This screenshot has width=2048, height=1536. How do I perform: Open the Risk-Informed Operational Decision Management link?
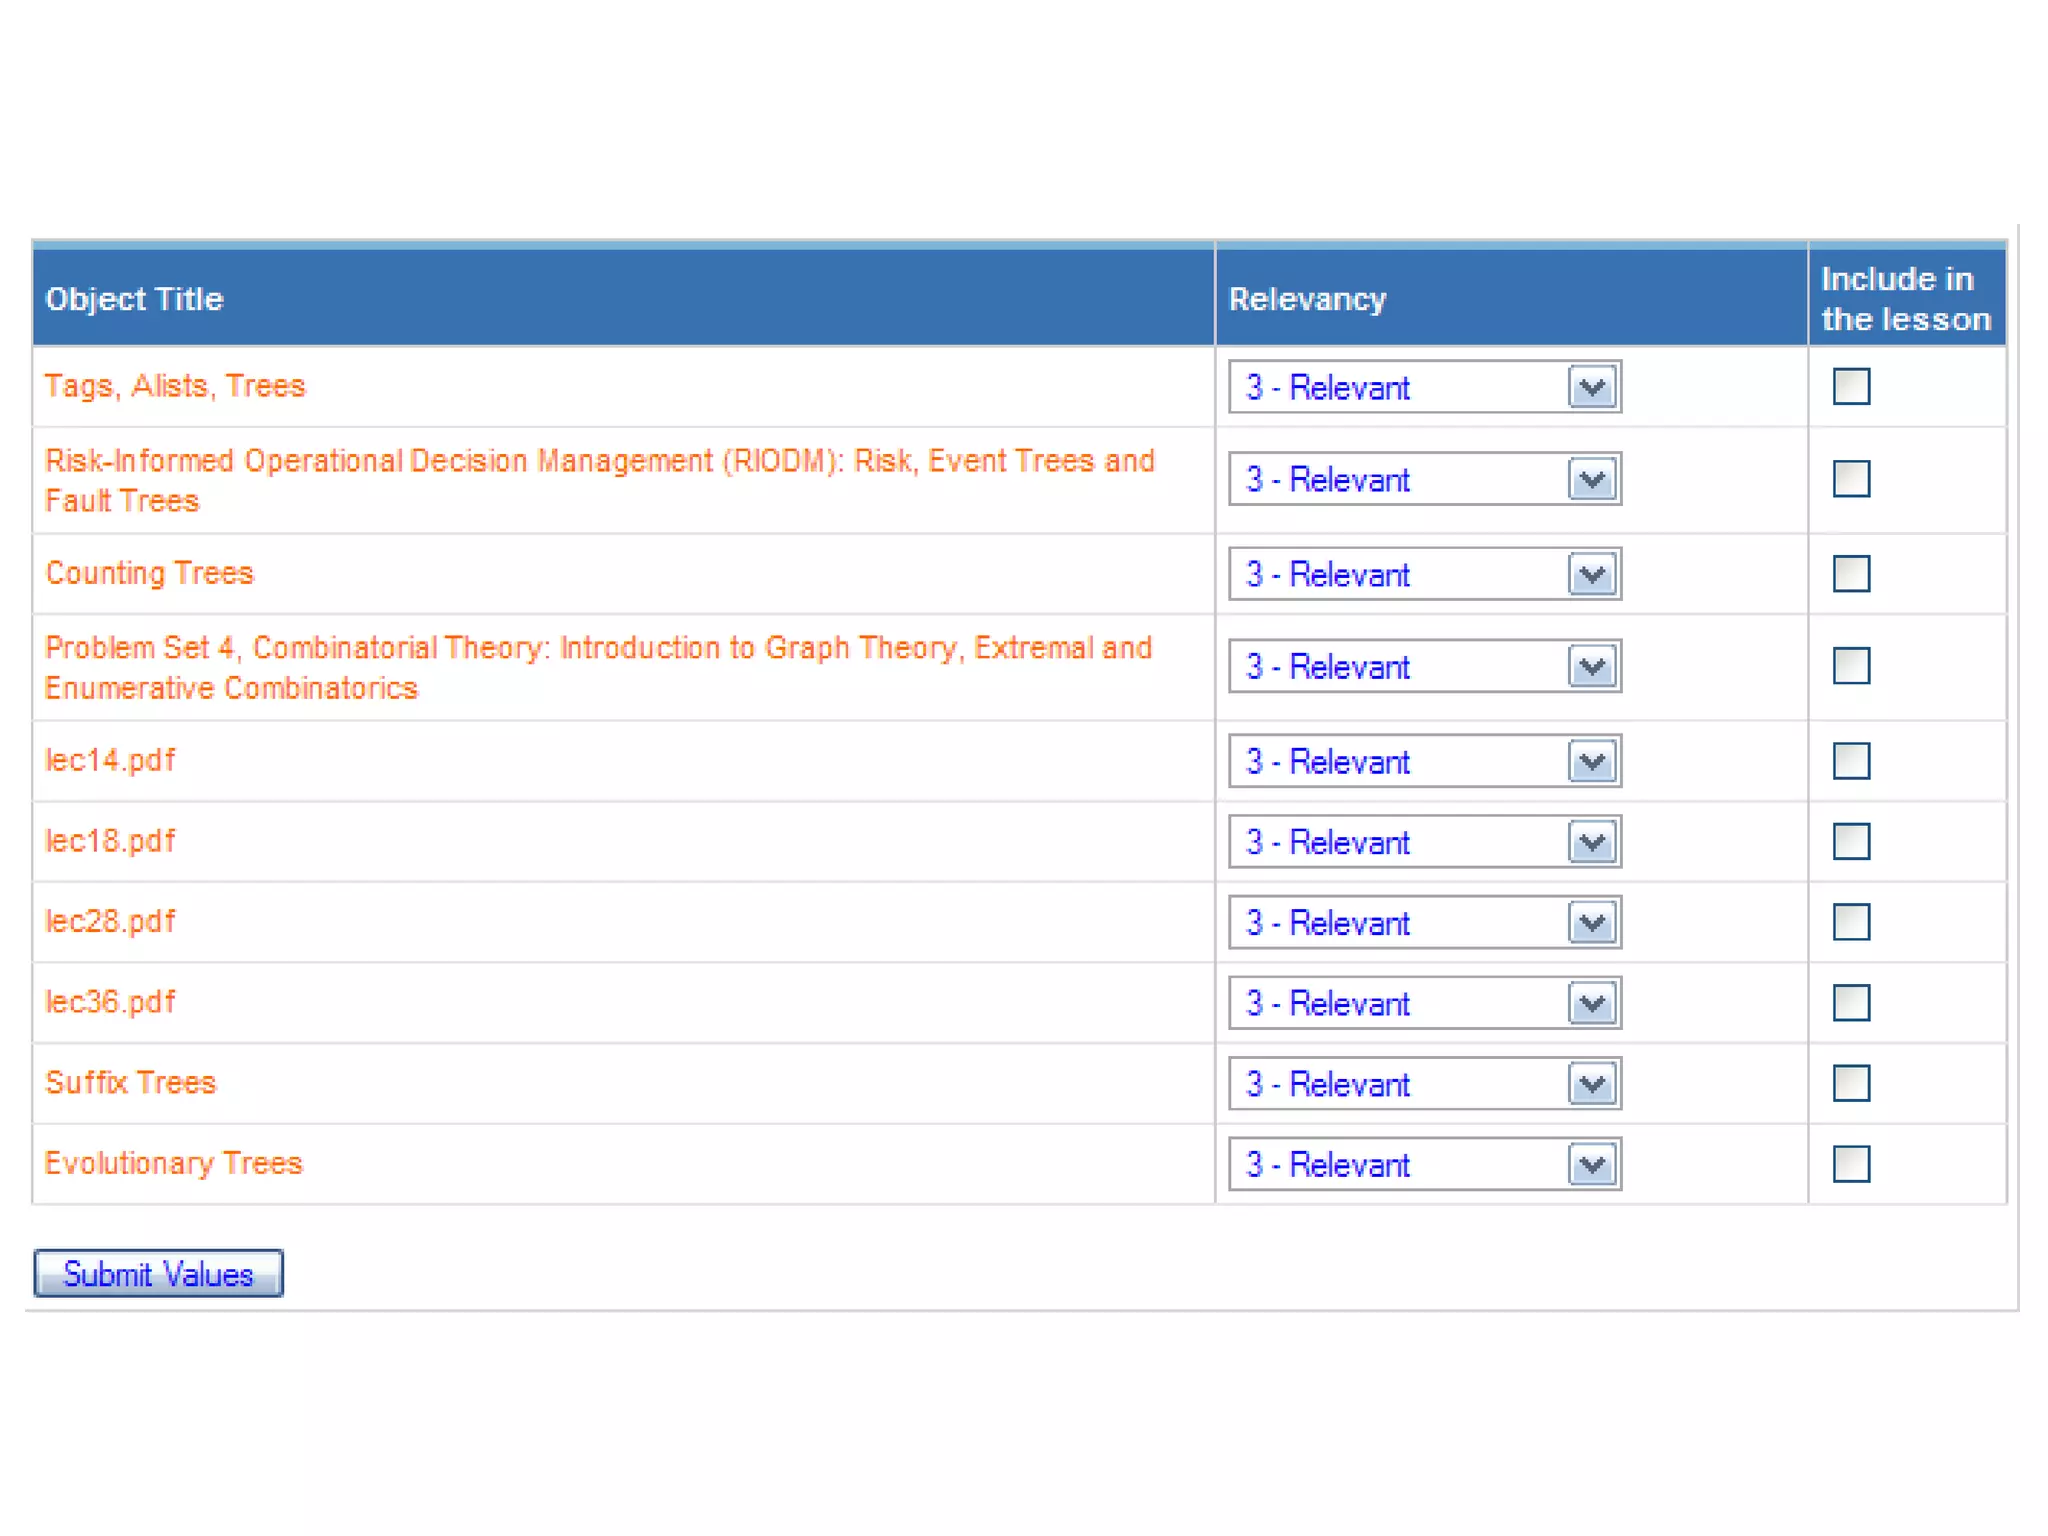598,461
